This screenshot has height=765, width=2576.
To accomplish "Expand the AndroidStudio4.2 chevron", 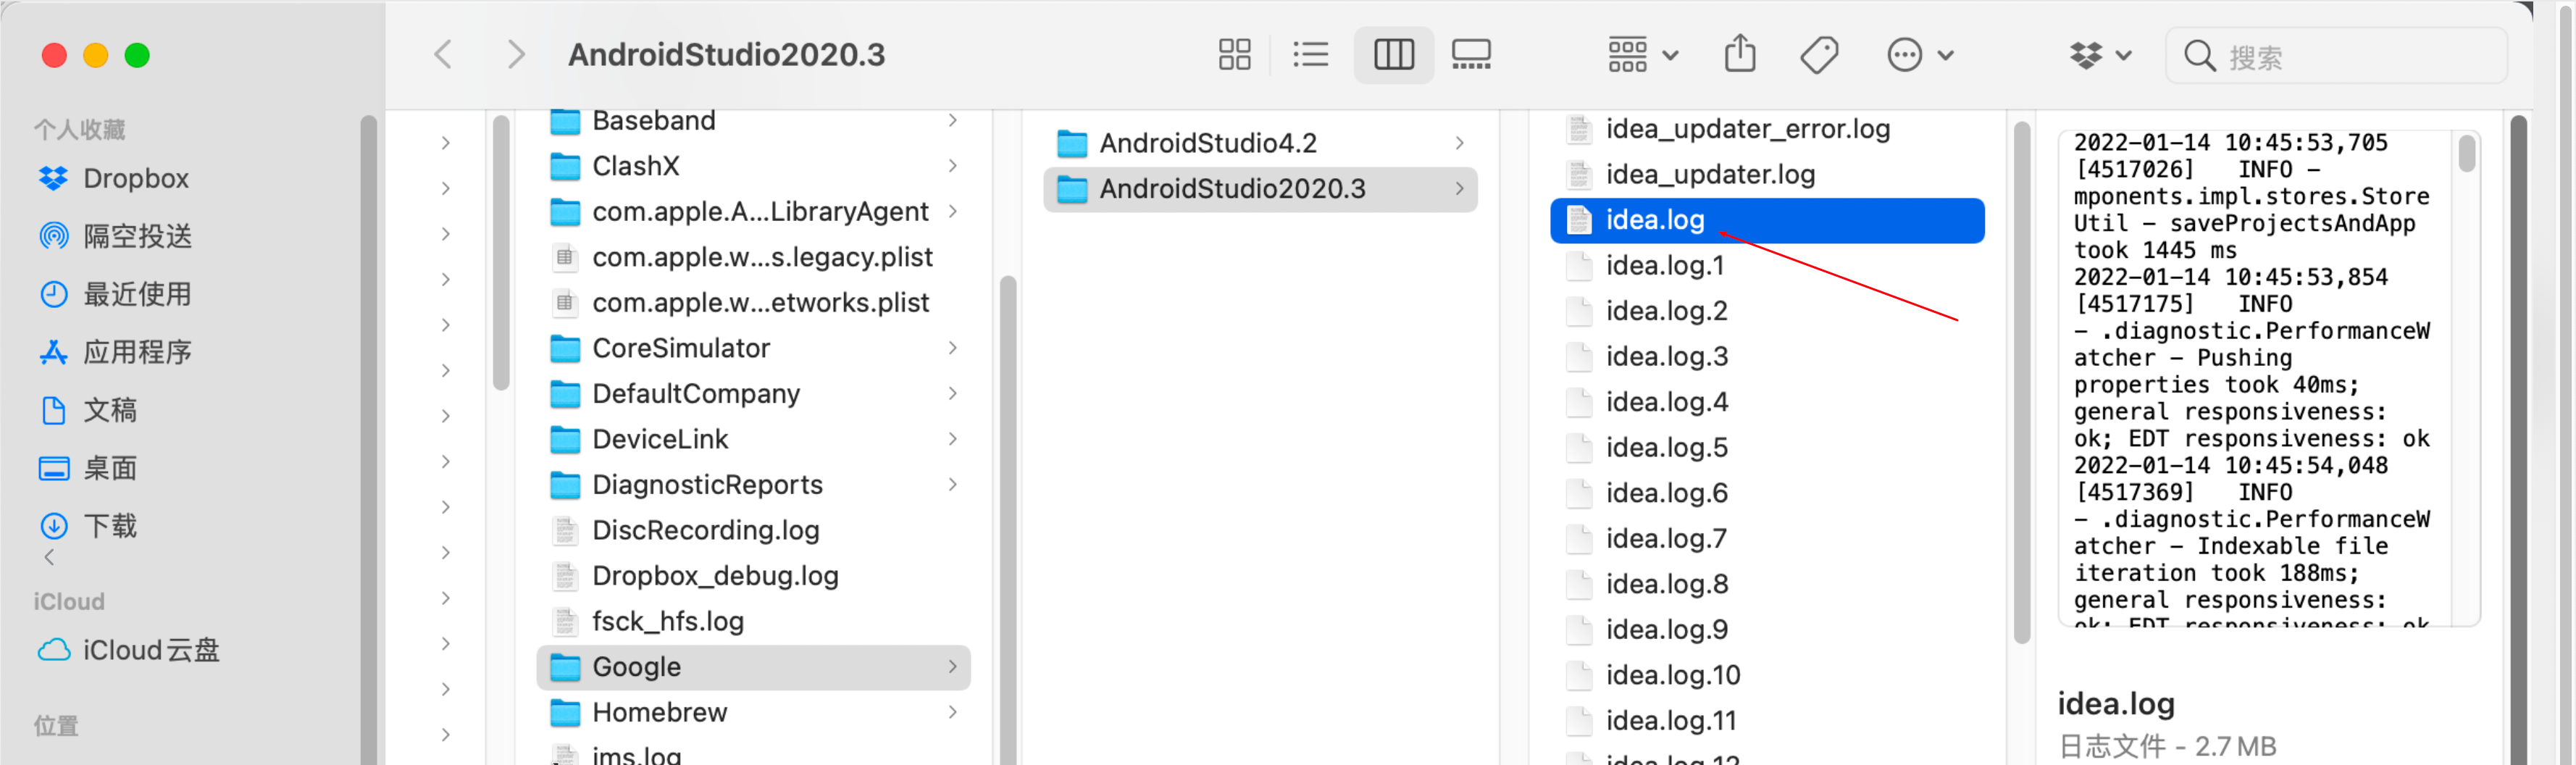I will 1460,143.
